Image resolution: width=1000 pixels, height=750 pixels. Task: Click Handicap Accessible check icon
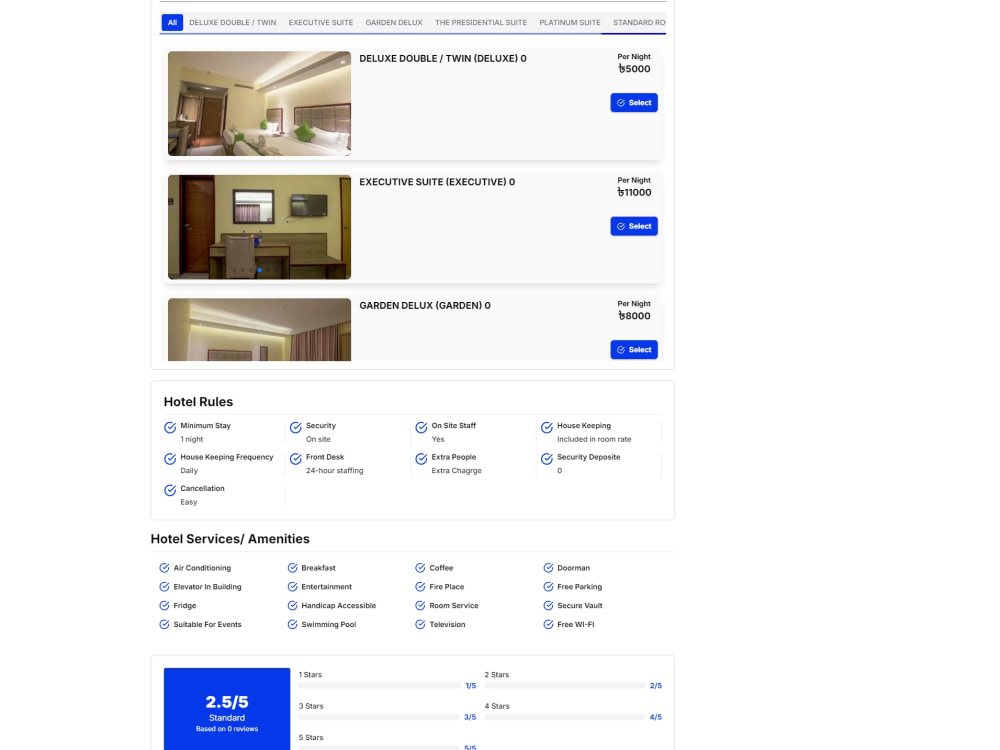click(293, 605)
